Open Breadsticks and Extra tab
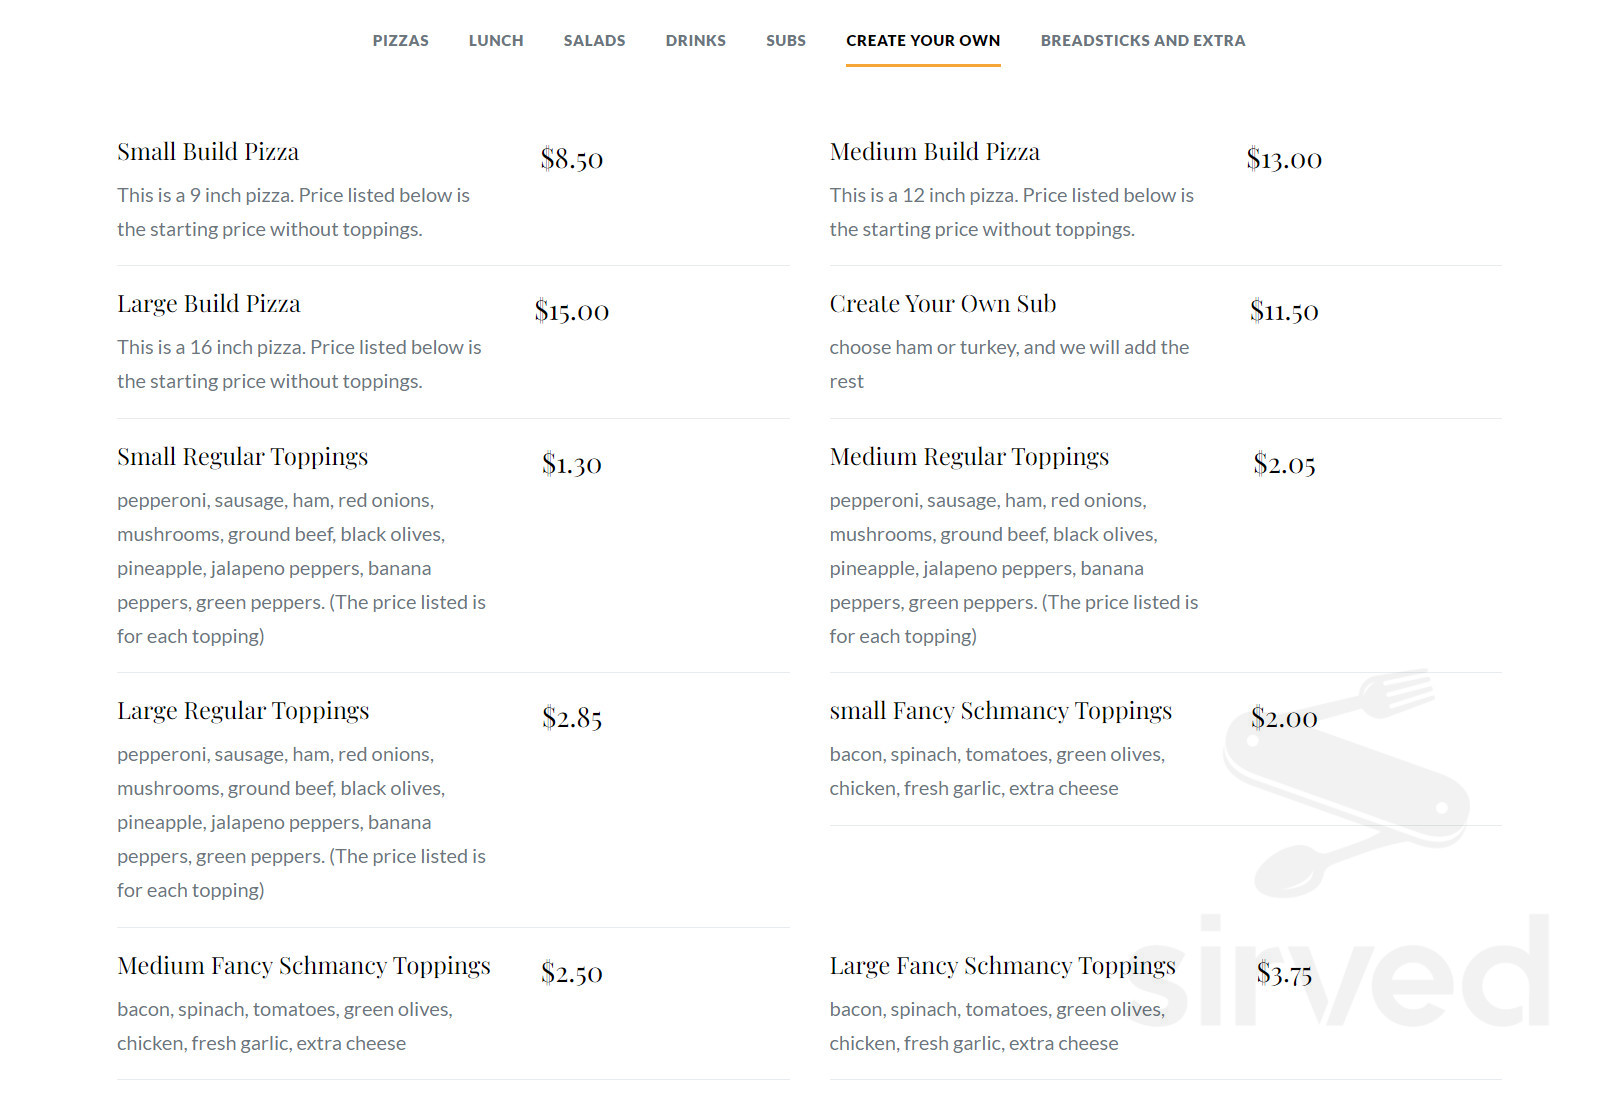 click(1143, 41)
